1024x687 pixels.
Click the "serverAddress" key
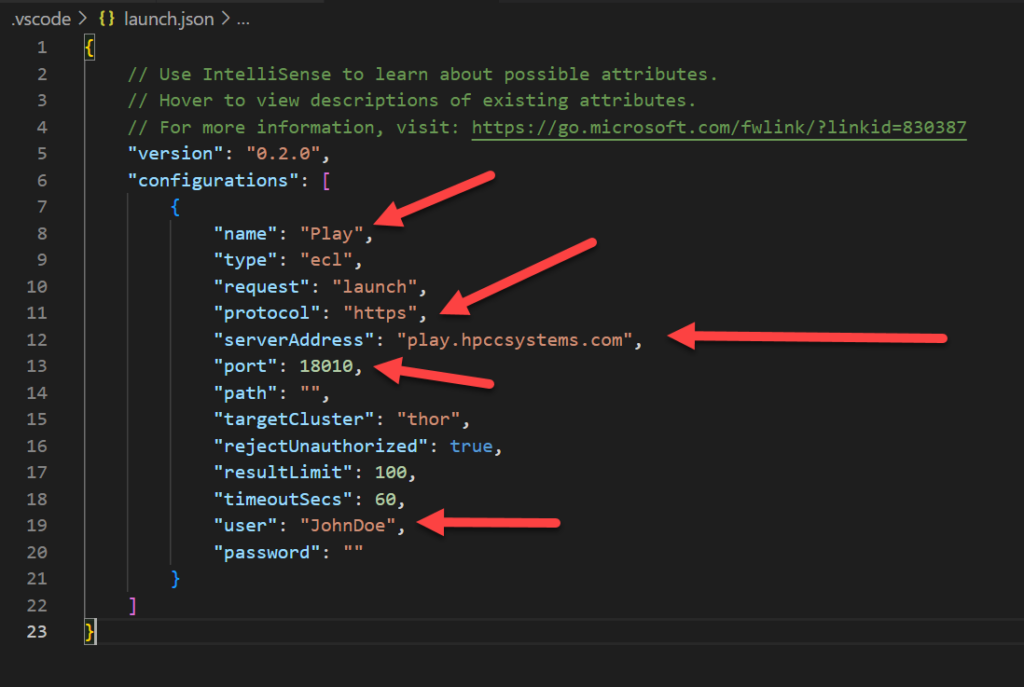click(x=293, y=340)
